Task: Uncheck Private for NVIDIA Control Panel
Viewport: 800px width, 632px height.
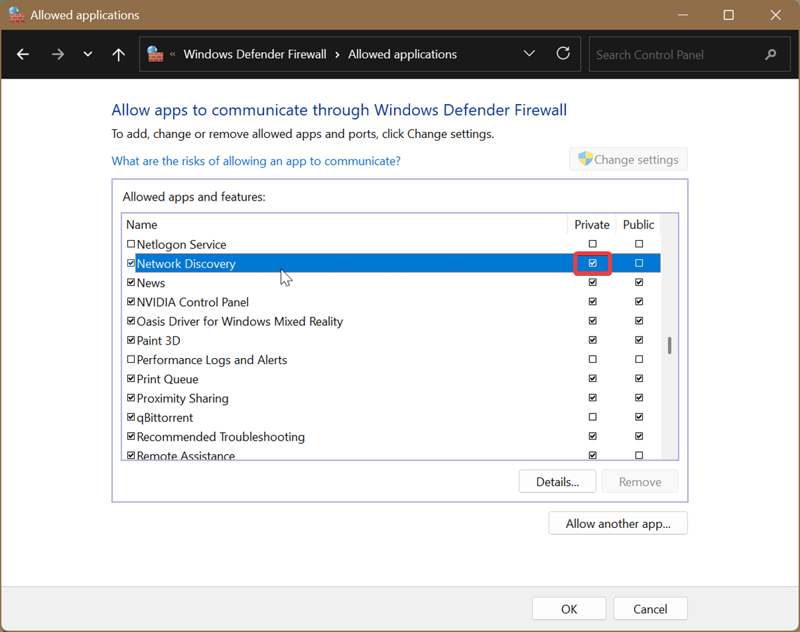Action: coord(592,301)
